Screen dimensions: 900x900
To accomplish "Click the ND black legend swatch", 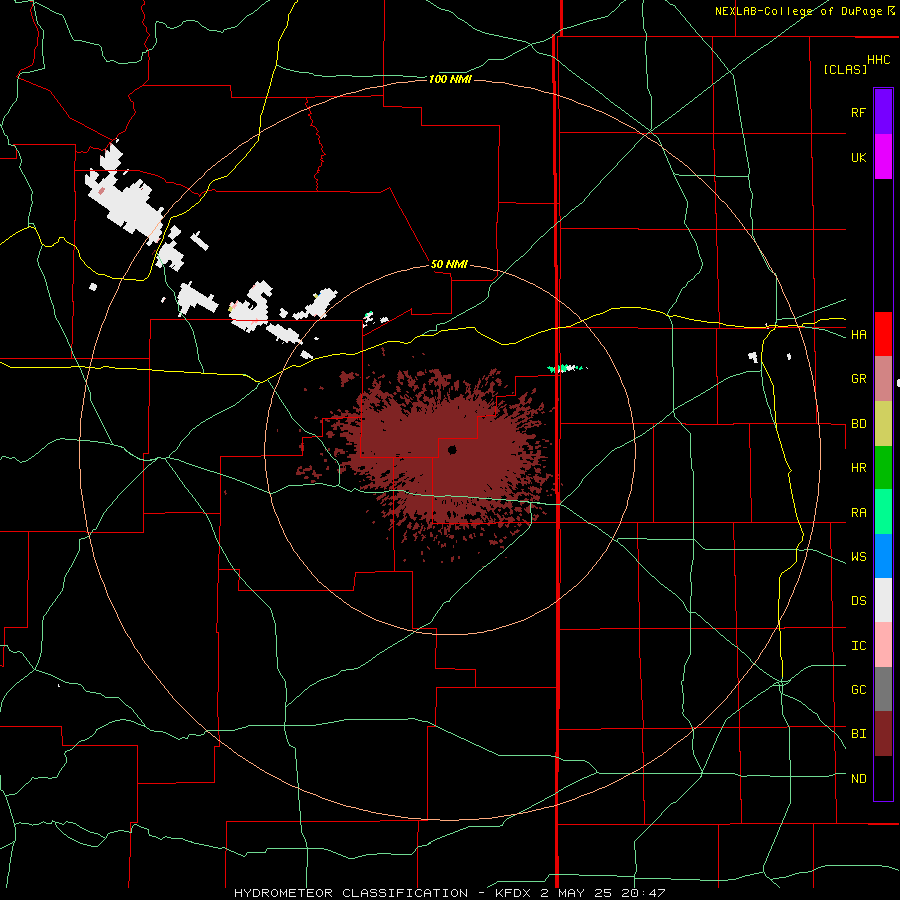I will [883, 778].
